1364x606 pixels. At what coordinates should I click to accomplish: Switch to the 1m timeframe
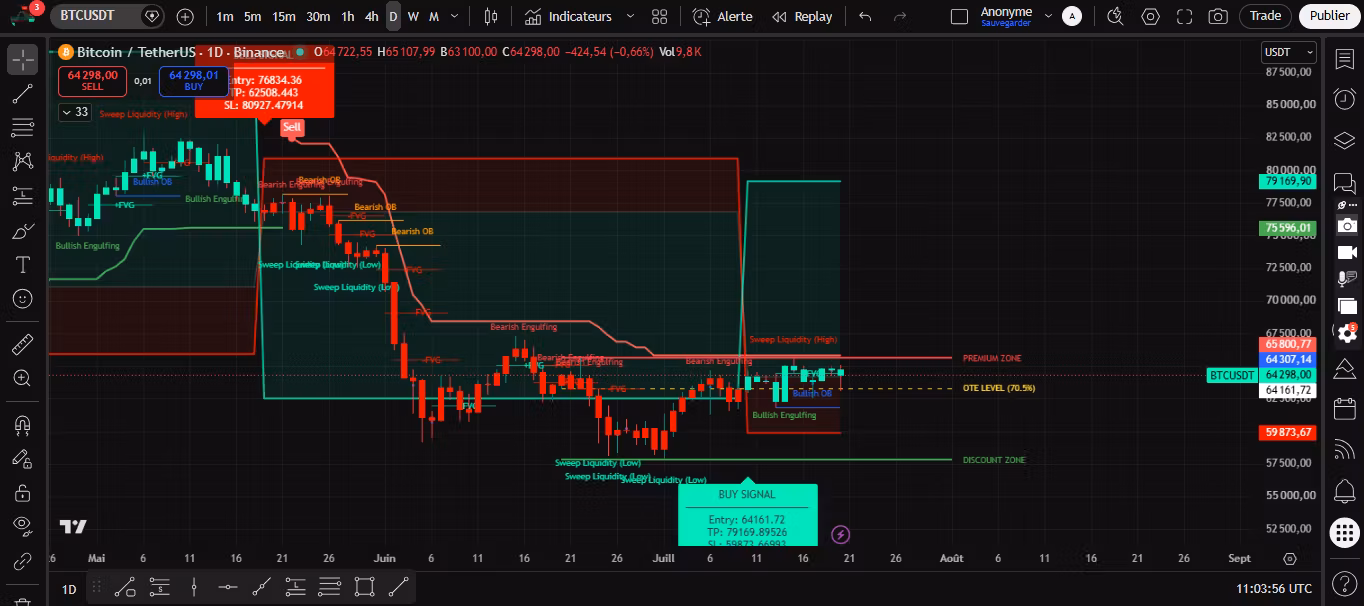click(225, 16)
